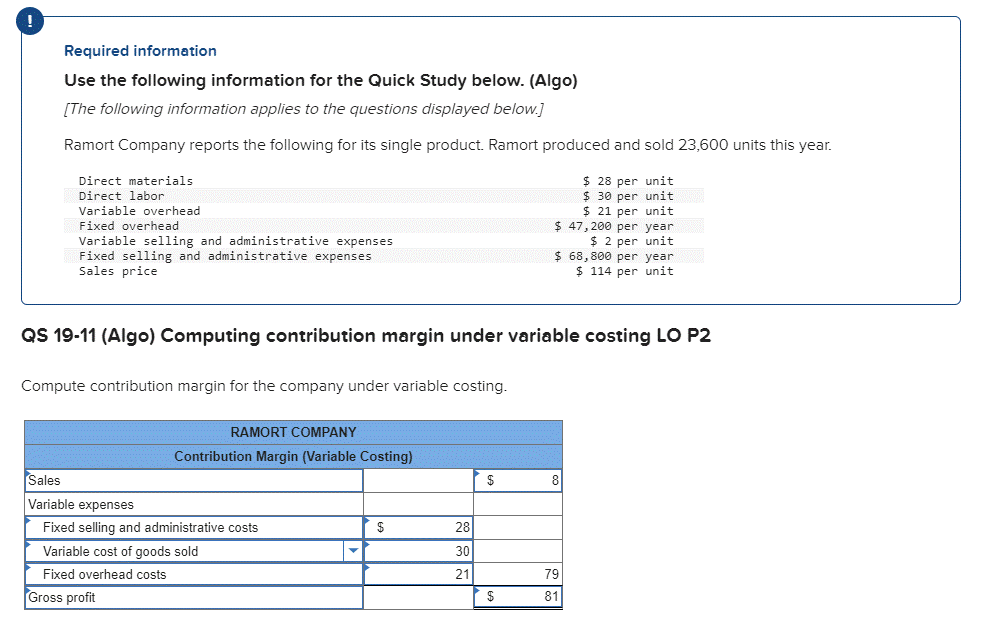Select the cell containing 28
The height and width of the screenshot is (642, 1006).
tap(420, 527)
